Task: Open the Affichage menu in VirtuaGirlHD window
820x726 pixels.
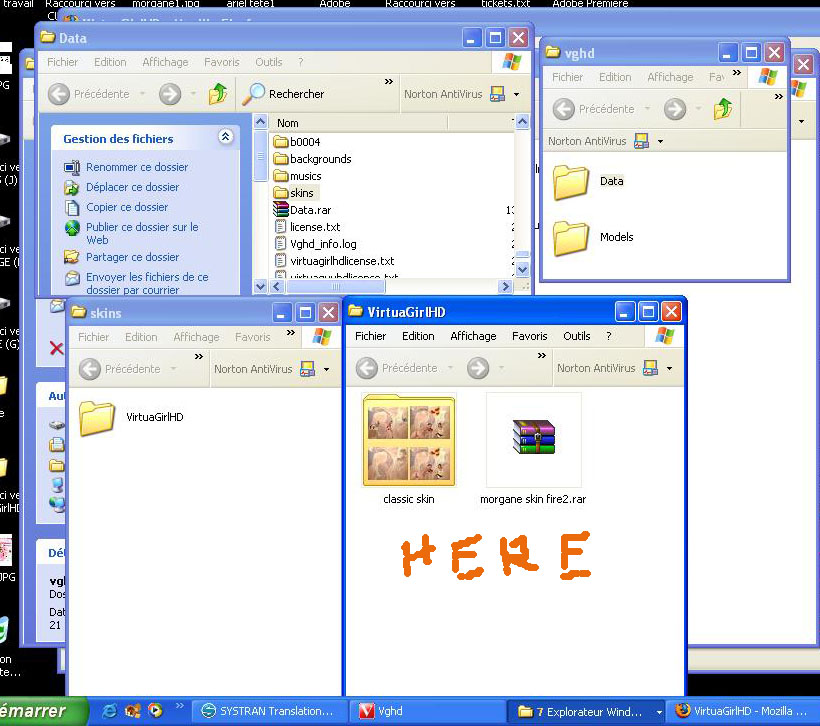Action: click(473, 336)
